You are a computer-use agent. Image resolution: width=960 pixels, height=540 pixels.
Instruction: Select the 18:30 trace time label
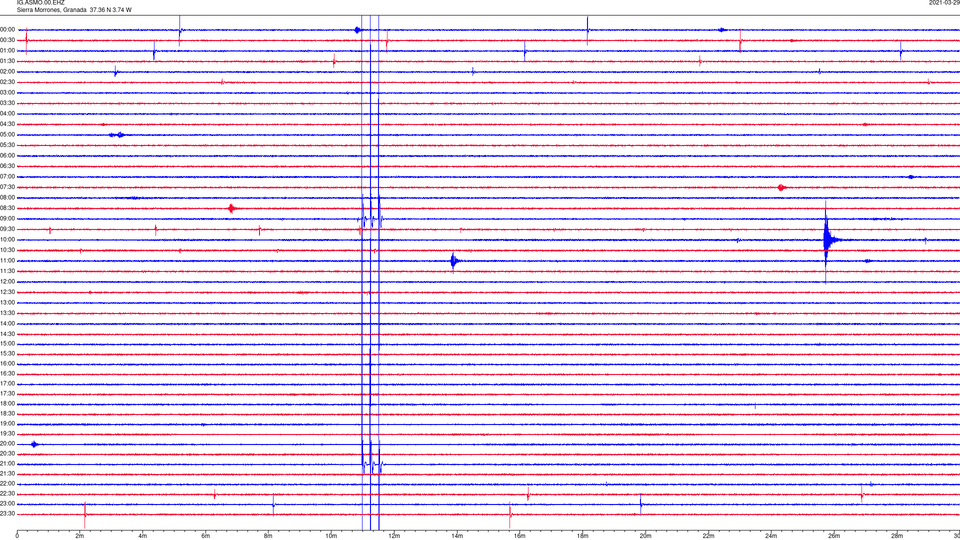click(x=8, y=414)
